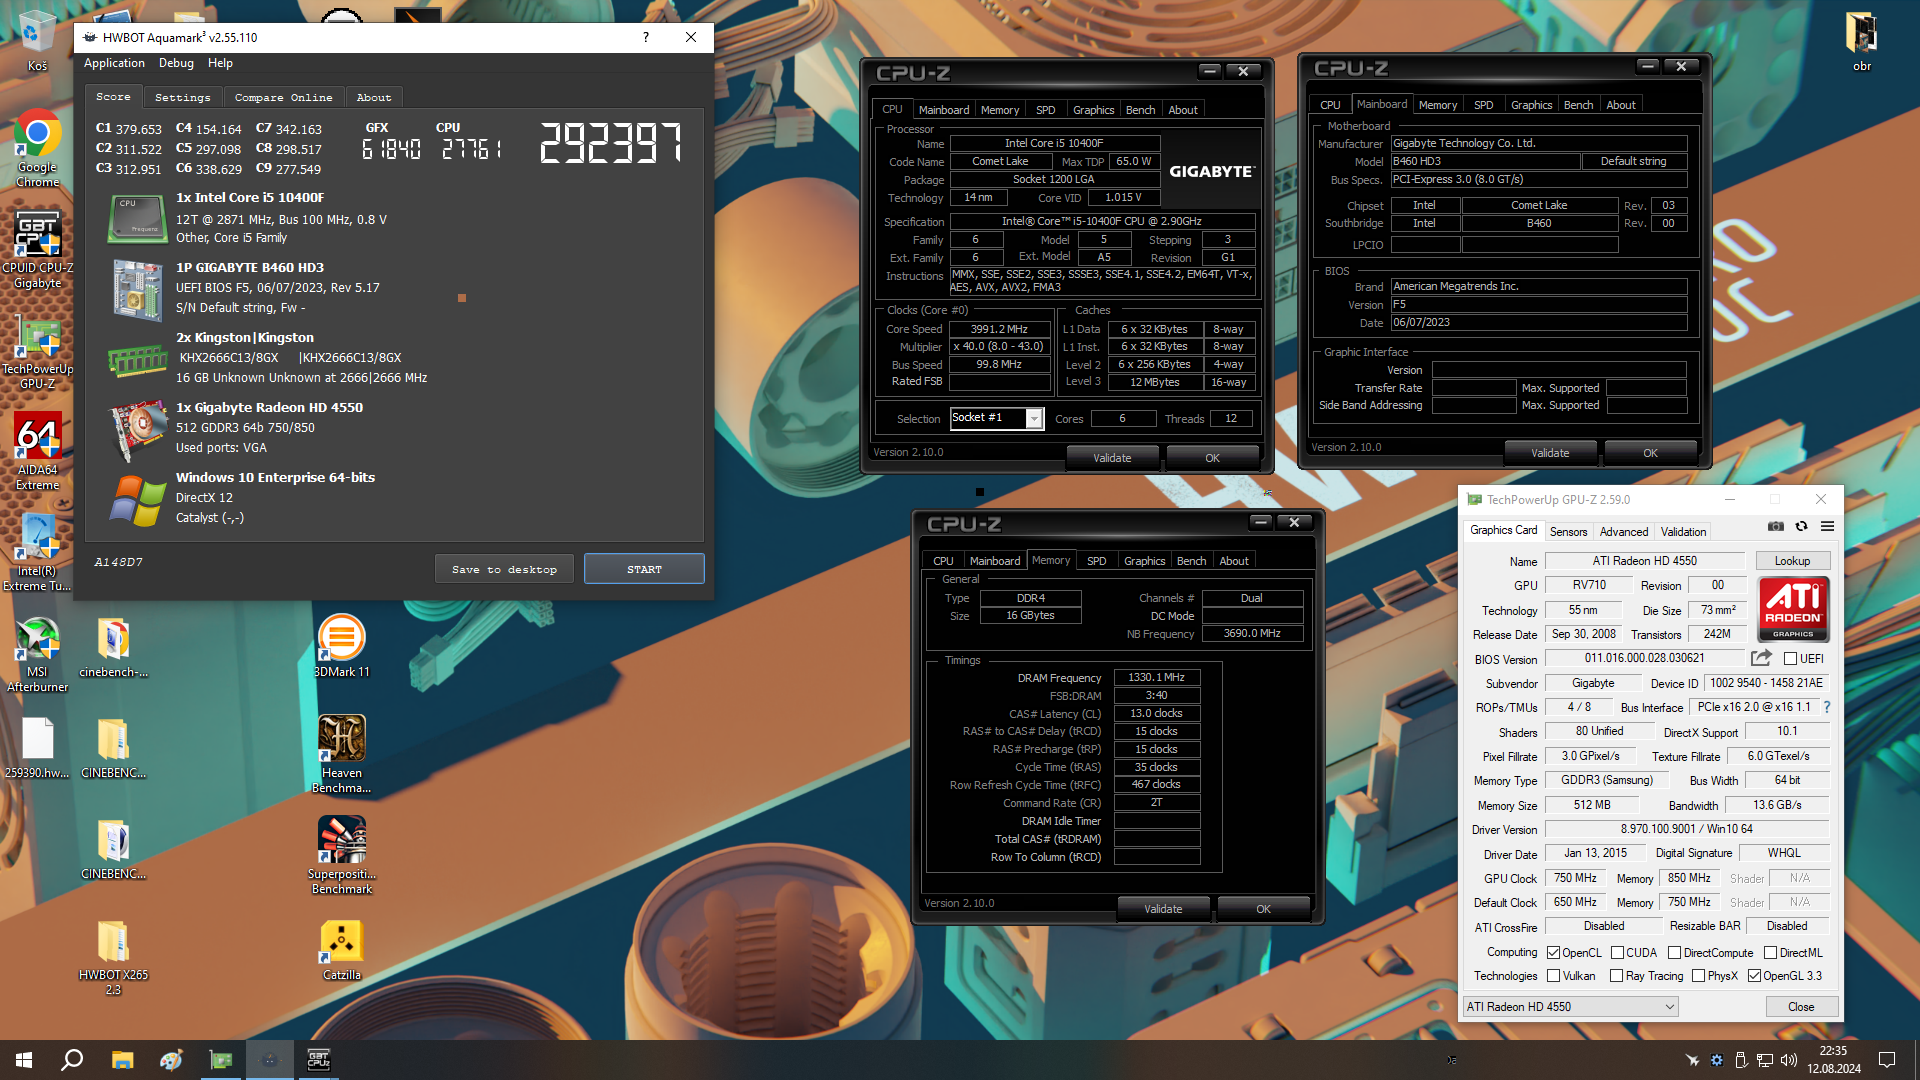Screen dimensions: 1920x1080
Task: Open the Application menu in Aquamark
Action: pos(114,63)
